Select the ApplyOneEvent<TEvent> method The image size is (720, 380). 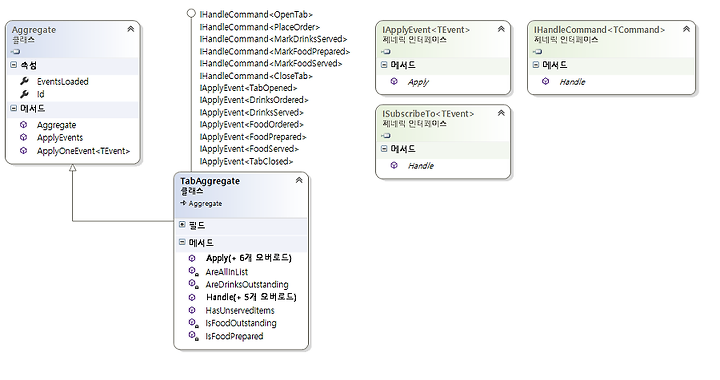click(x=83, y=151)
